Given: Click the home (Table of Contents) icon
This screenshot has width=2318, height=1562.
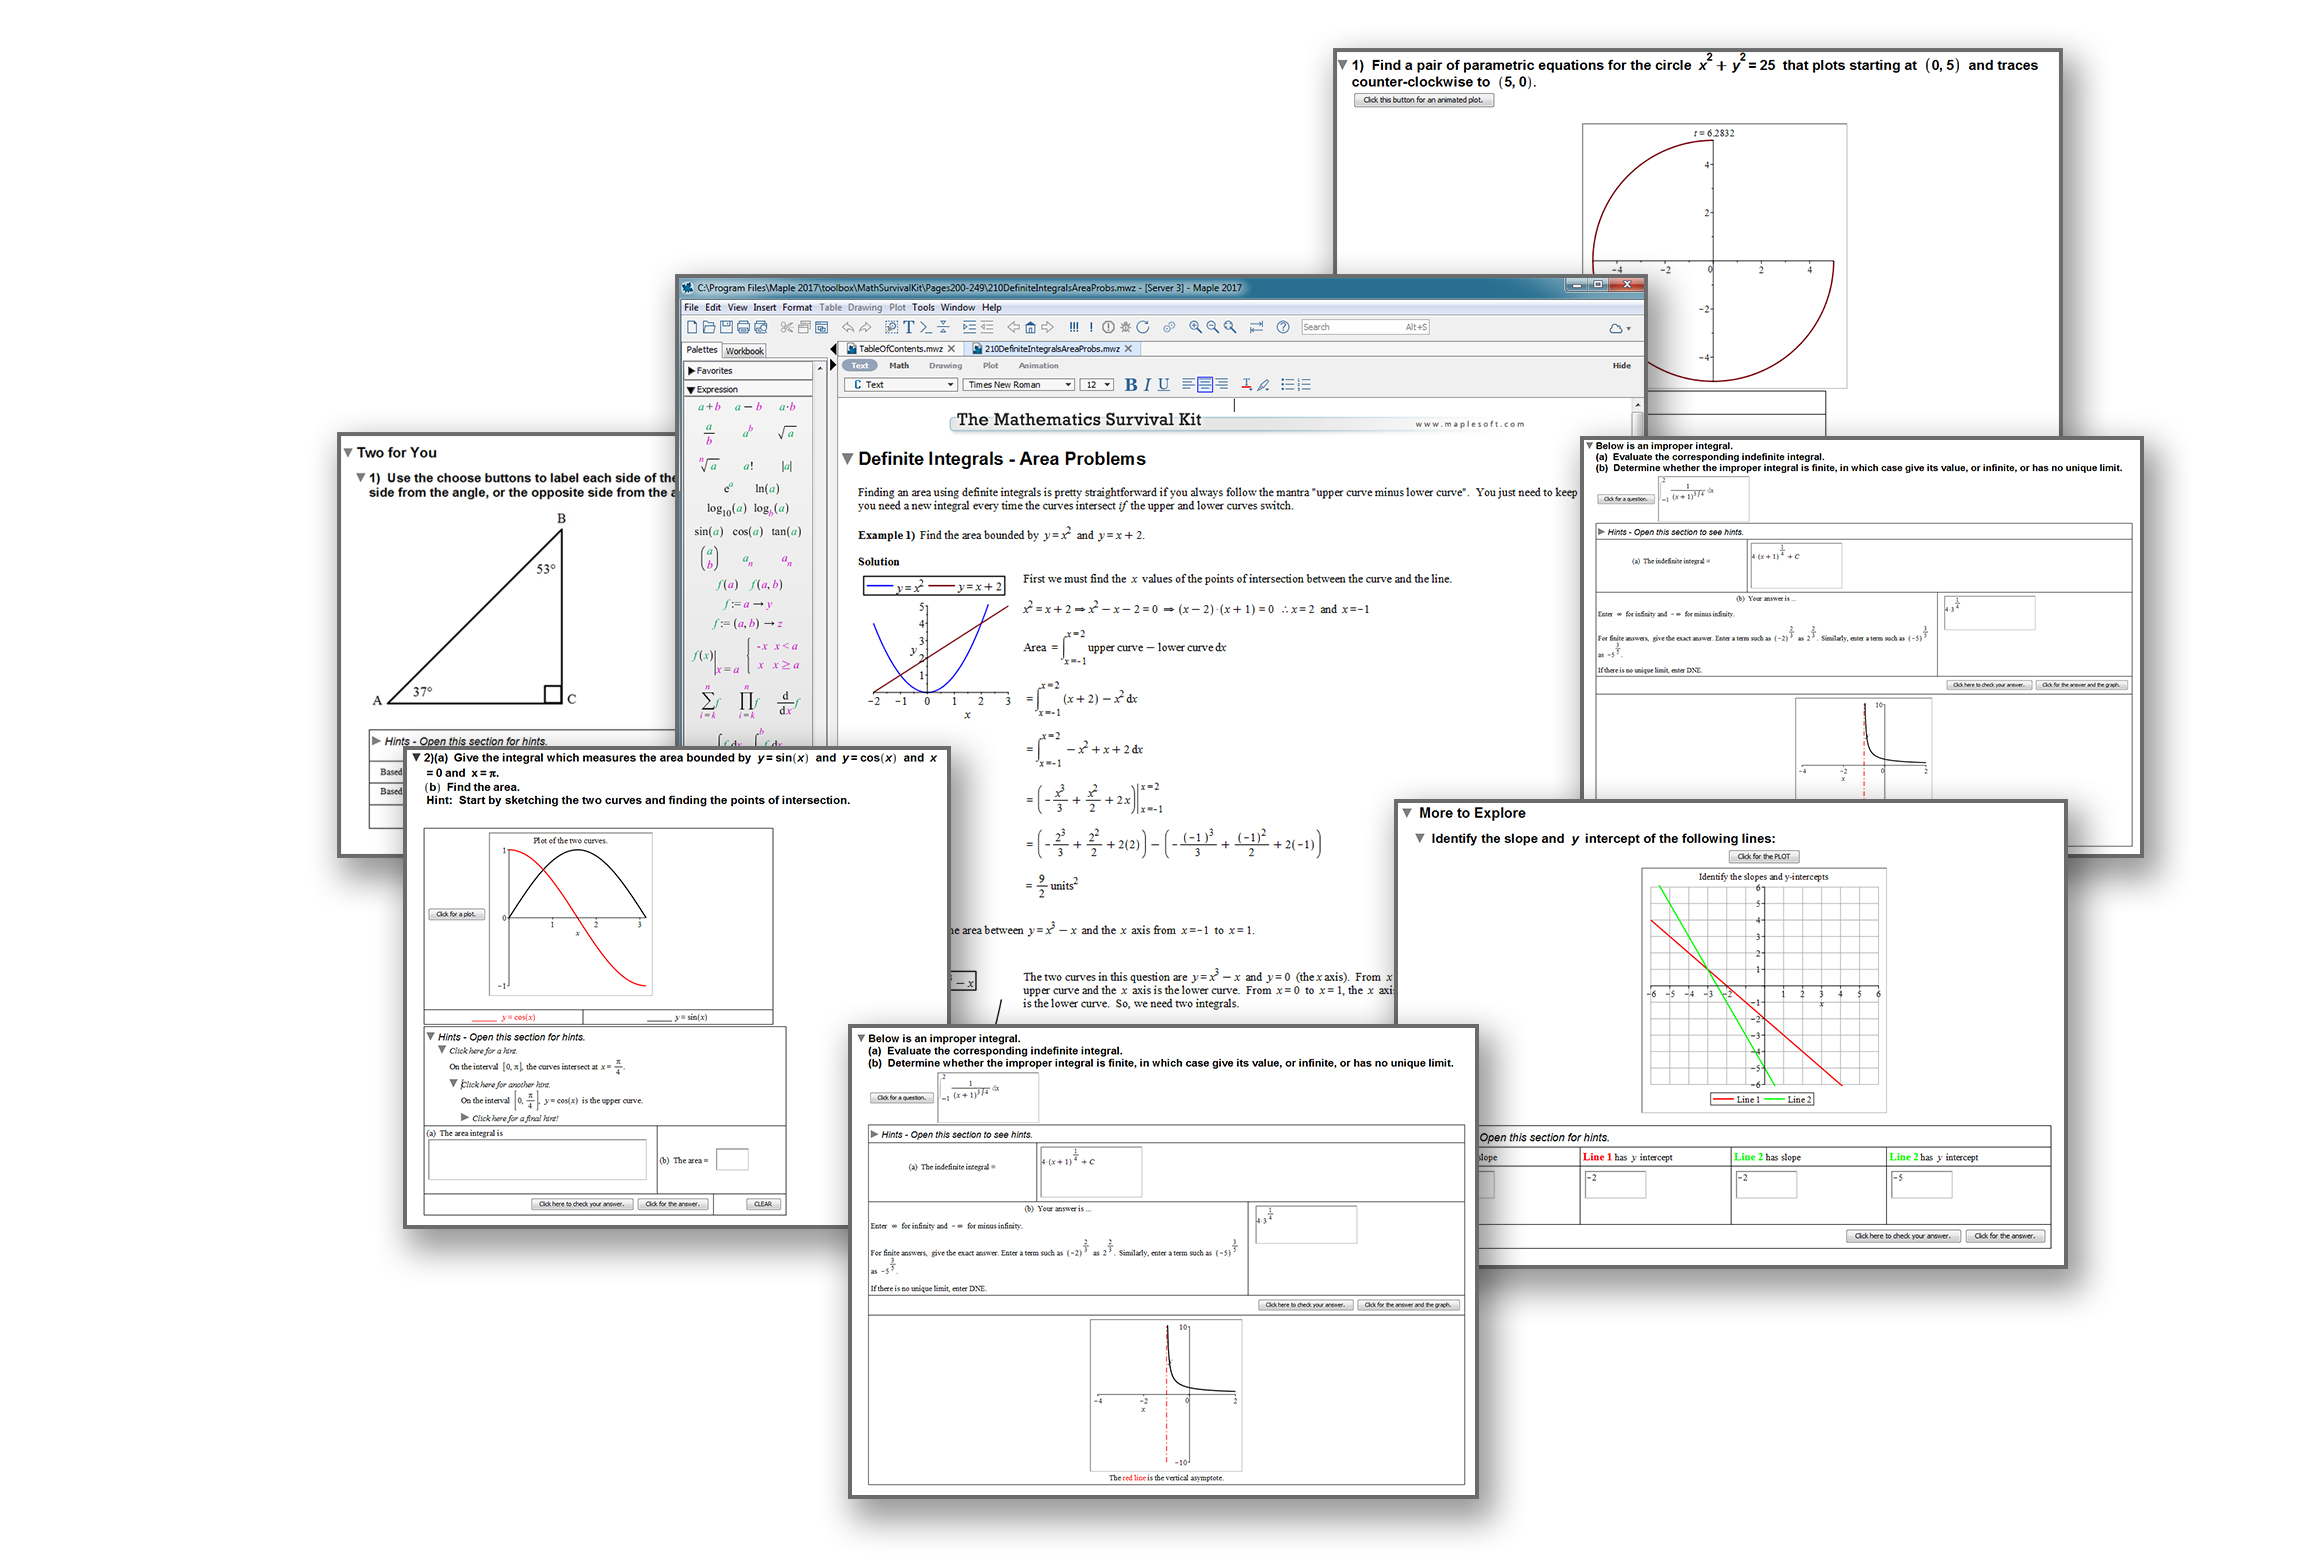Looking at the screenshot, I should [x=1030, y=327].
